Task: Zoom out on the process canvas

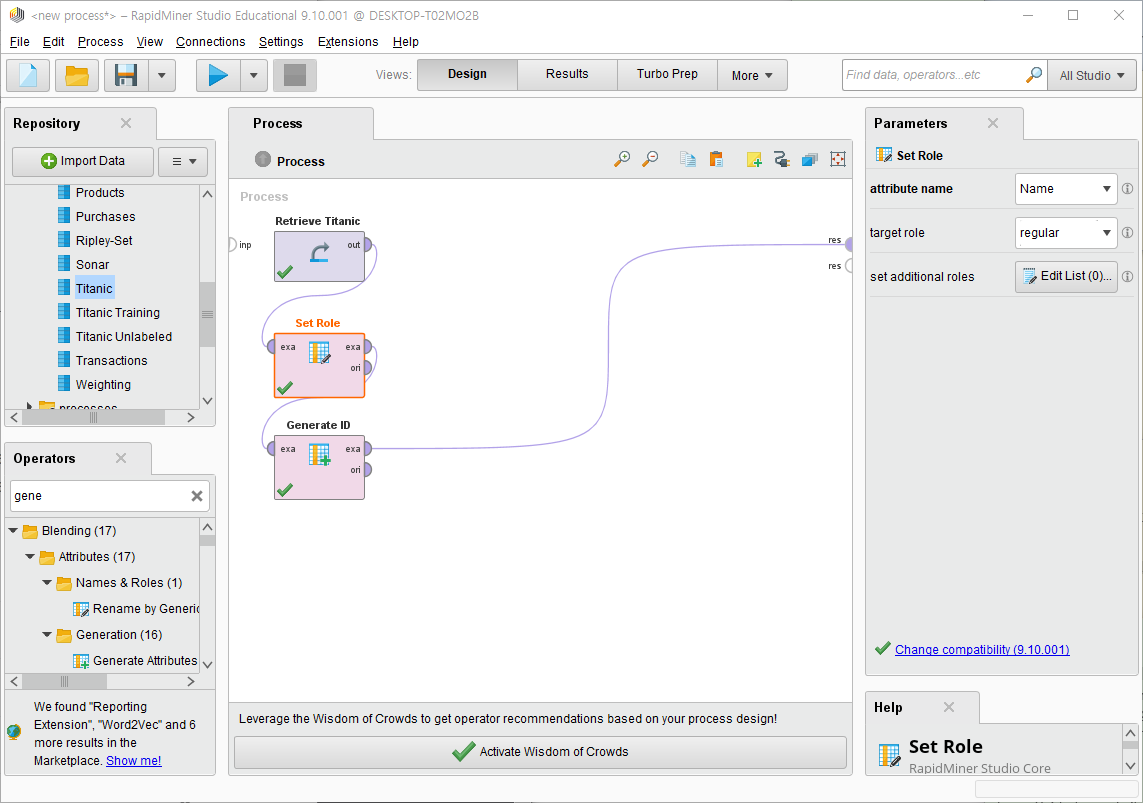Action: tap(650, 159)
